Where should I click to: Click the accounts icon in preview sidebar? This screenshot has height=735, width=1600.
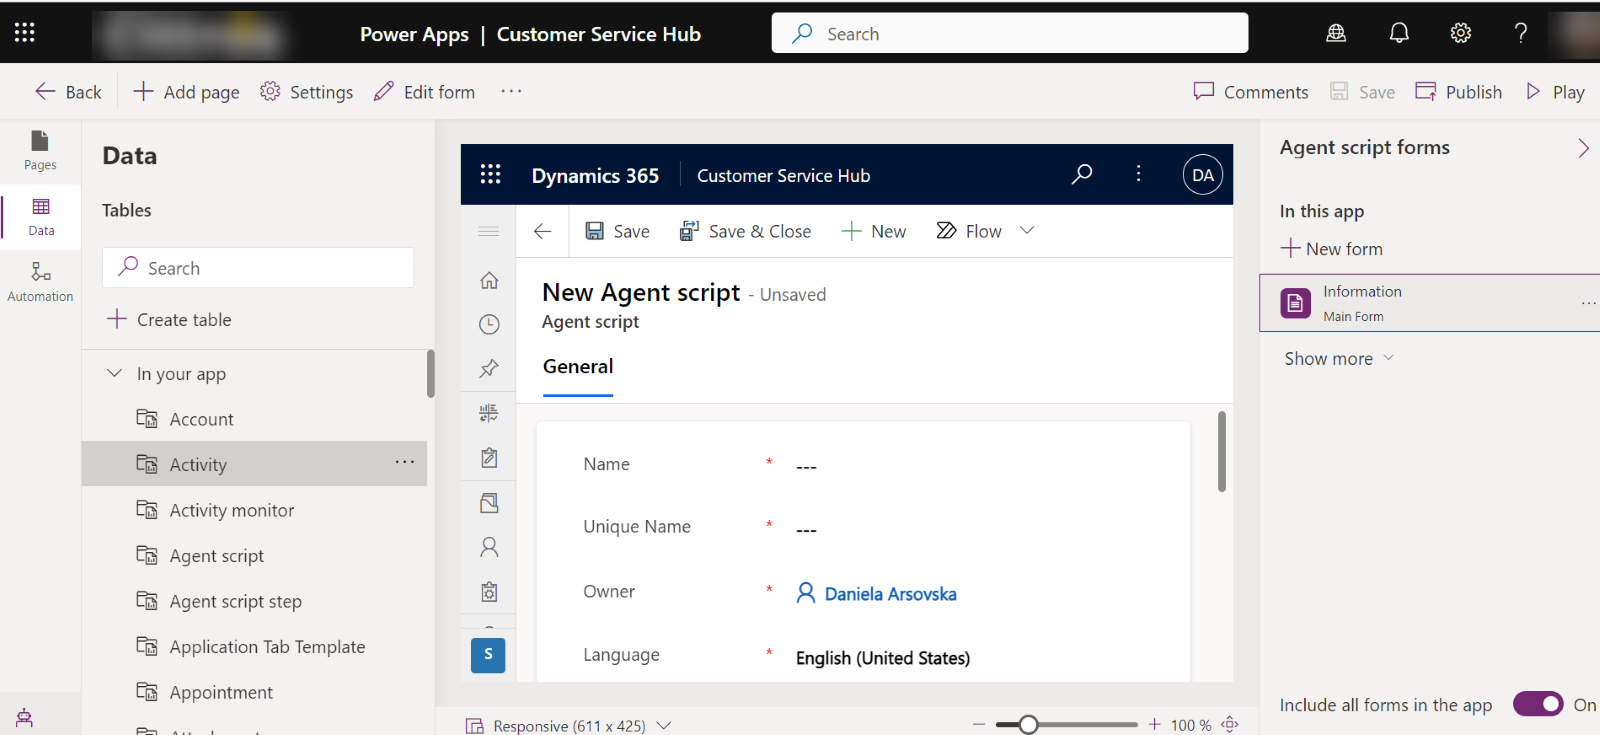[x=489, y=503]
